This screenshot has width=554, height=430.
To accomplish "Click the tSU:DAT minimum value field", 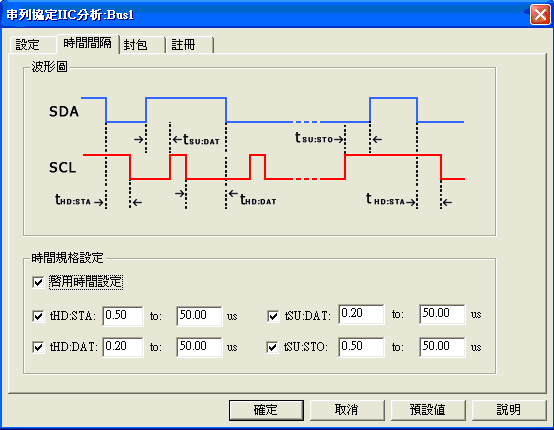I will point(361,314).
